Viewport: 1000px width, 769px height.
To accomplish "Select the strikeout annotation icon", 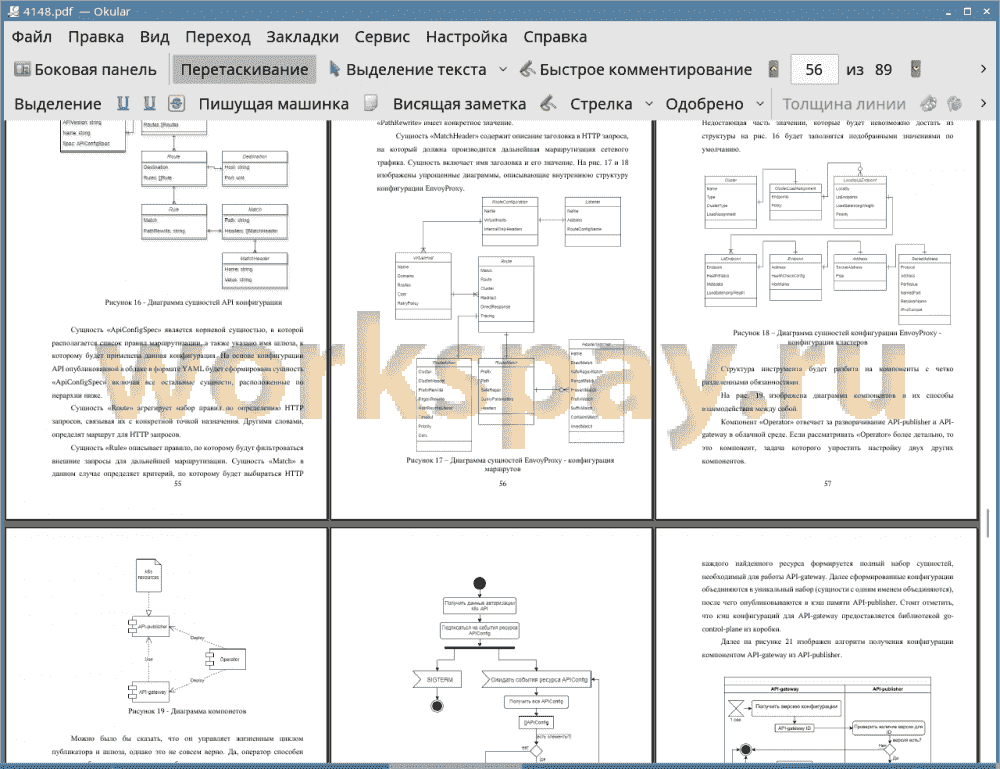I will (177, 103).
